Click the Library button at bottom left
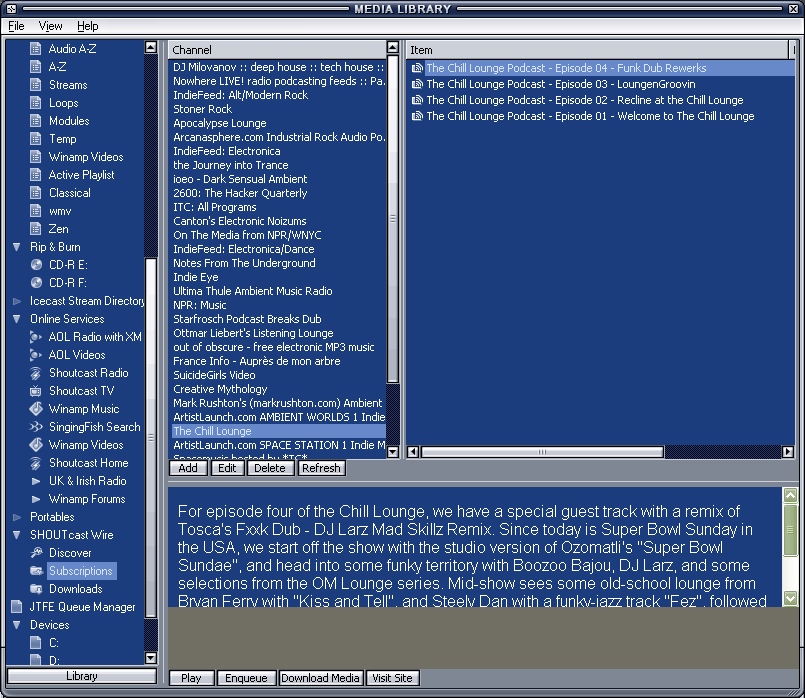Image resolution: width=805 pixels, height=698 pixels. [x=82, y=676]
